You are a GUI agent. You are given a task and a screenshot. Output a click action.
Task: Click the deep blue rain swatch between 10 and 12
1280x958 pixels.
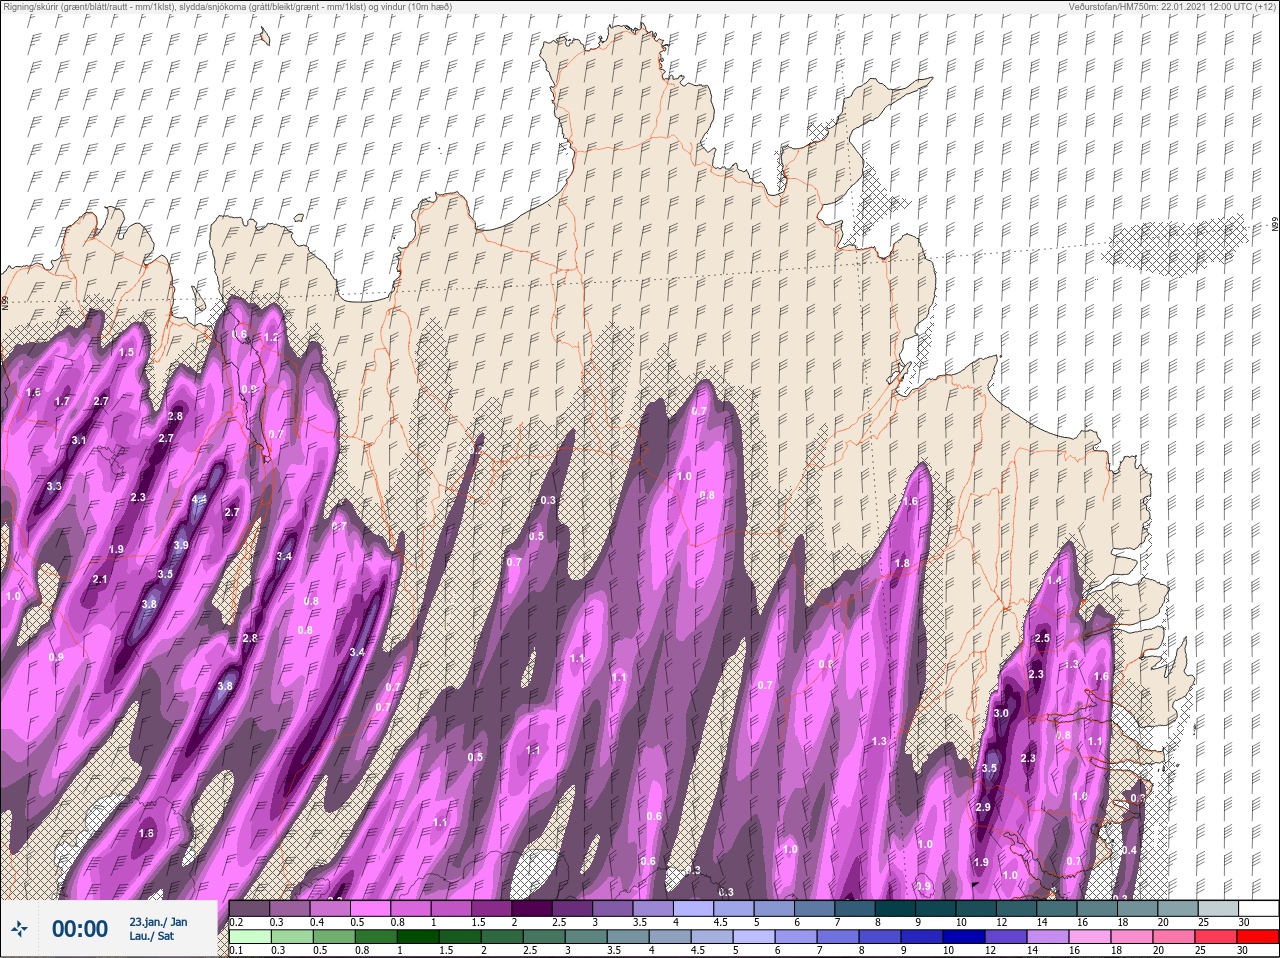(x=964, y=938)
